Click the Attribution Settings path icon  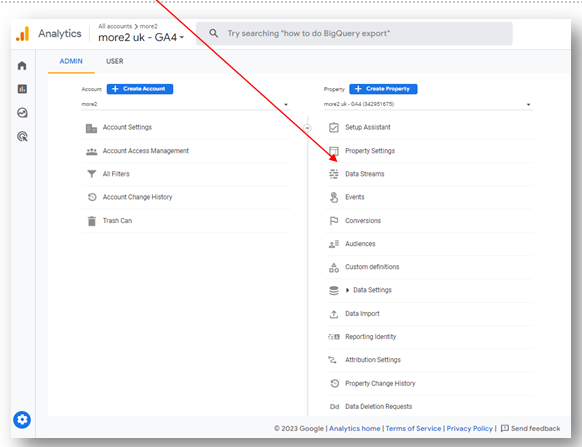point(332,360)
